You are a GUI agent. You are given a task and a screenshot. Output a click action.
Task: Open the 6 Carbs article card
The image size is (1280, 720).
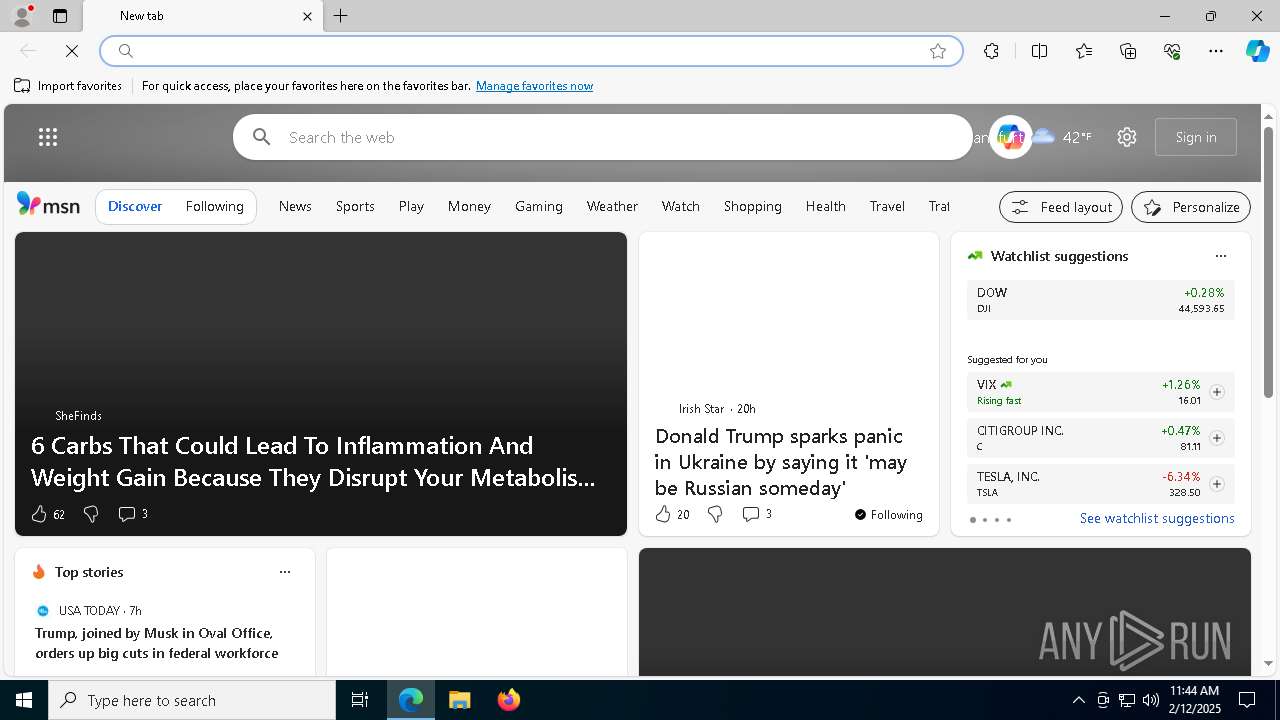pyautogui.click(x=321, y=384)
